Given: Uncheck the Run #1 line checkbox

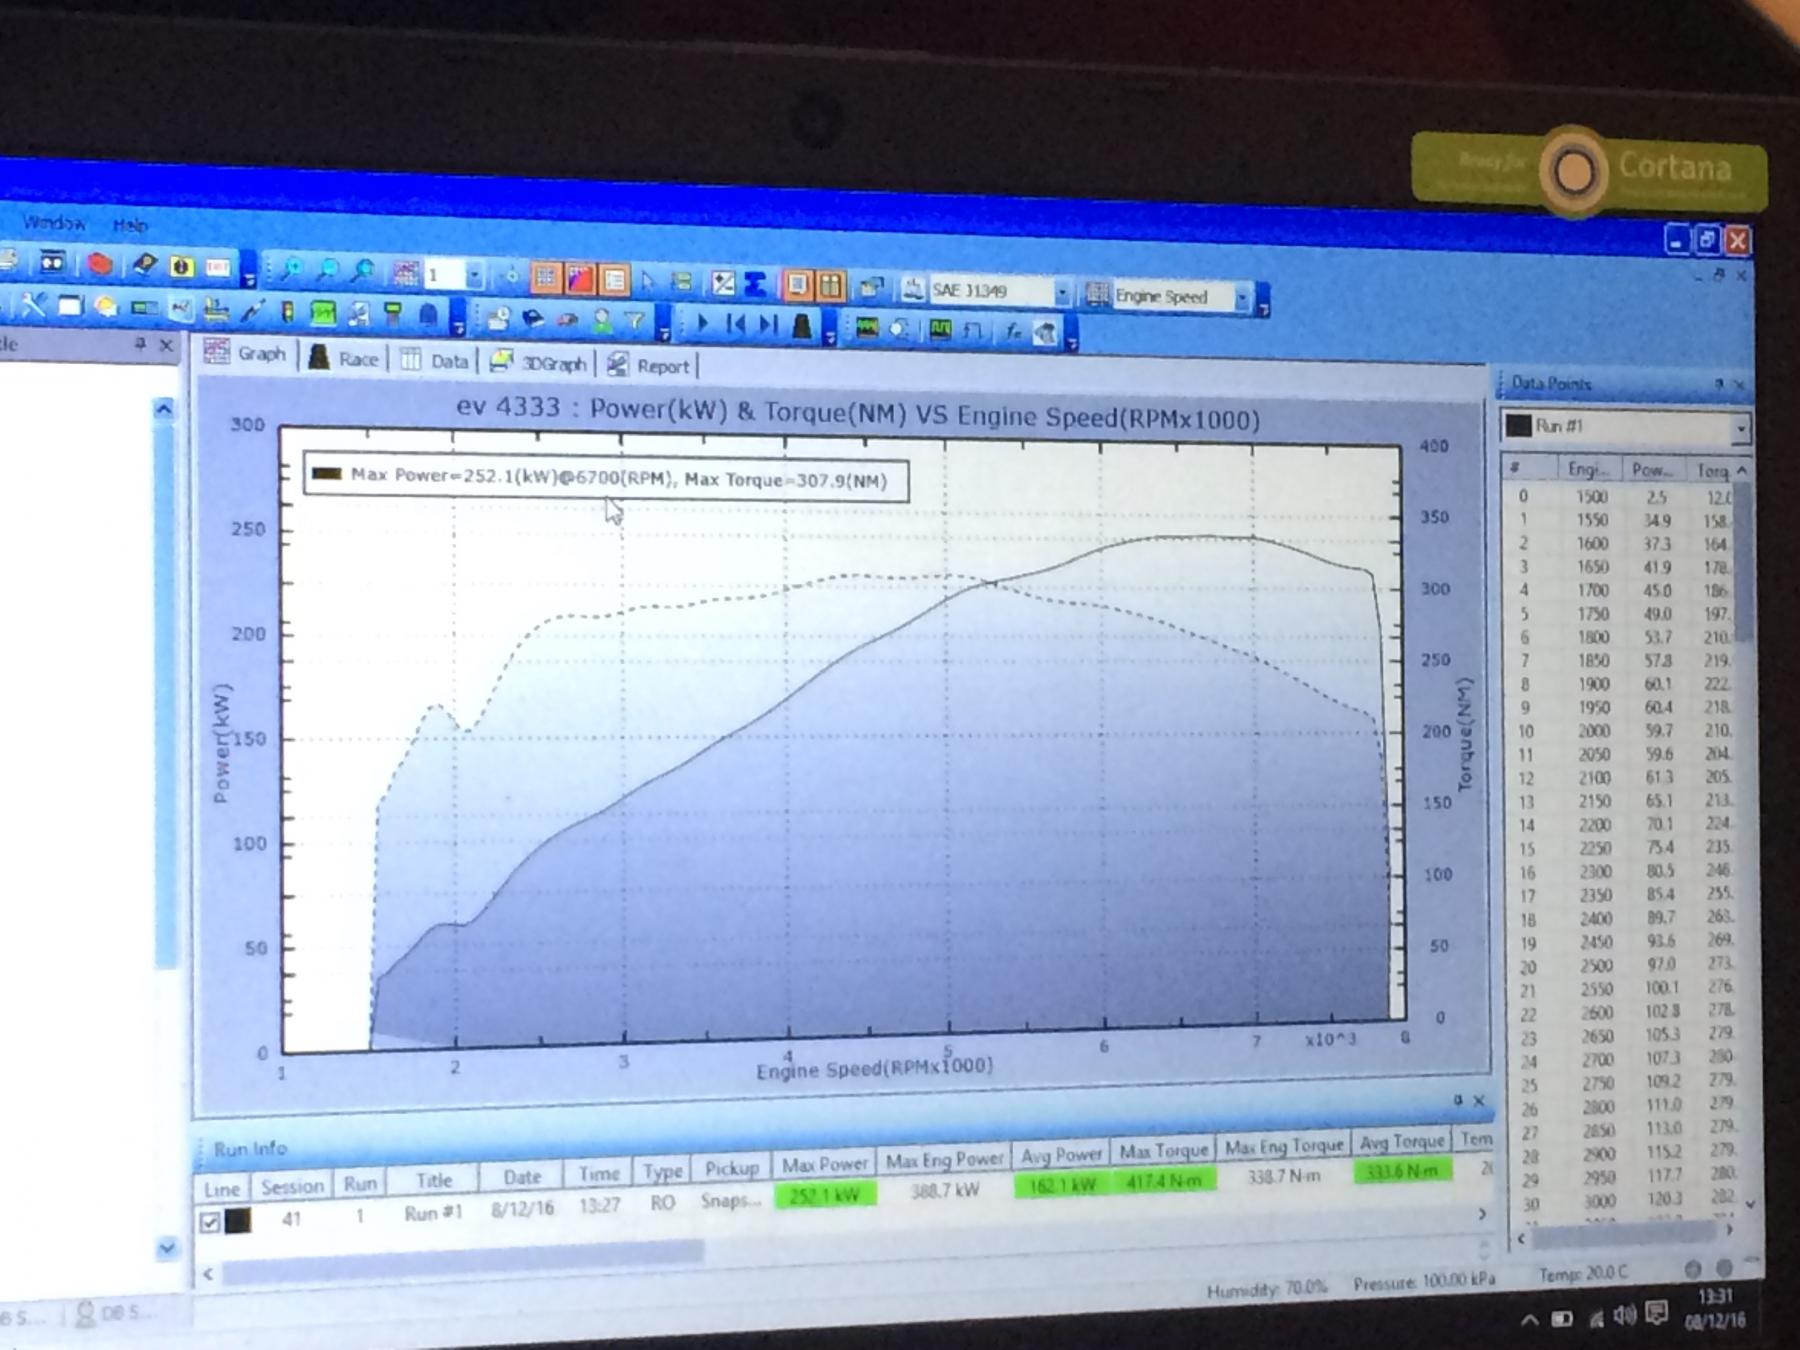Looking at the screenshot, I should 210,1222.
